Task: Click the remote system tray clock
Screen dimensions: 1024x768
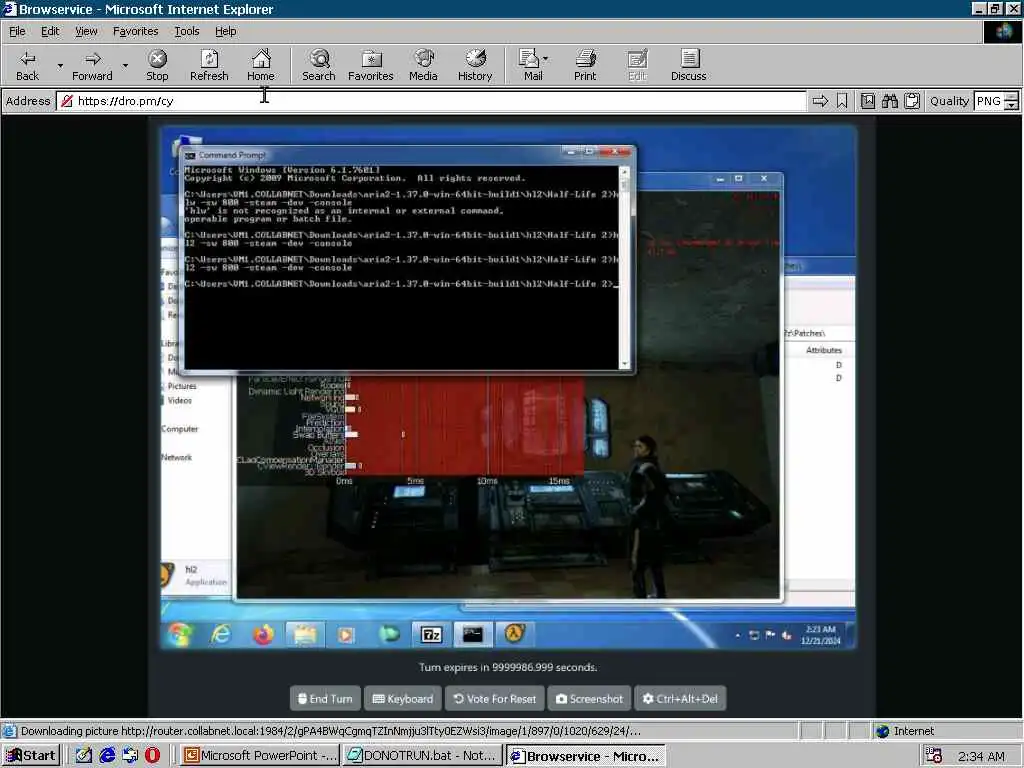Action: [820, 635]
